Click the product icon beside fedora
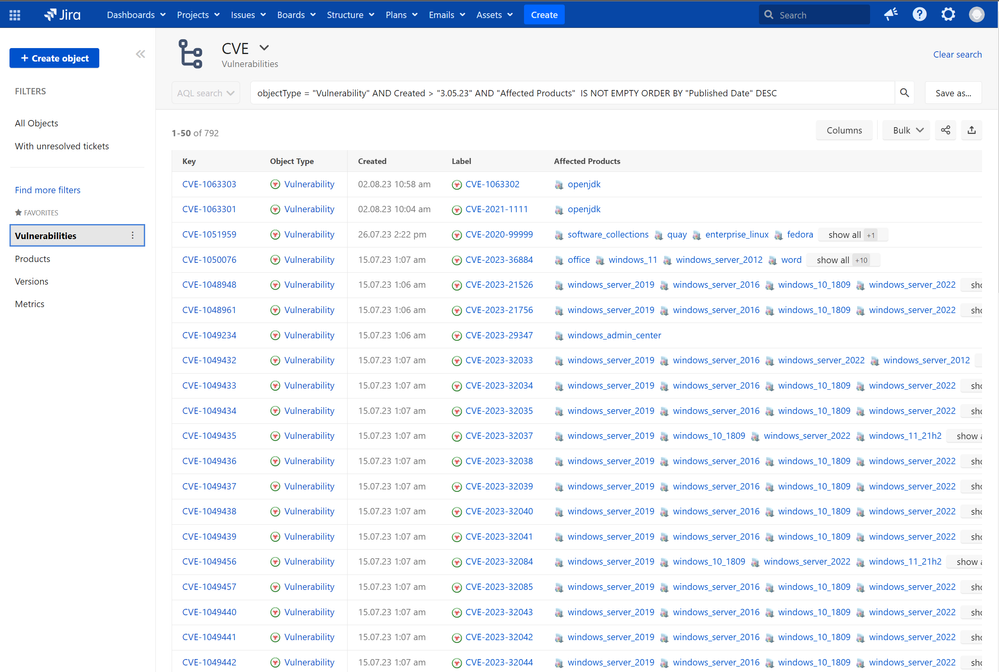Screen dimensions: 999x672 point(778,235)
